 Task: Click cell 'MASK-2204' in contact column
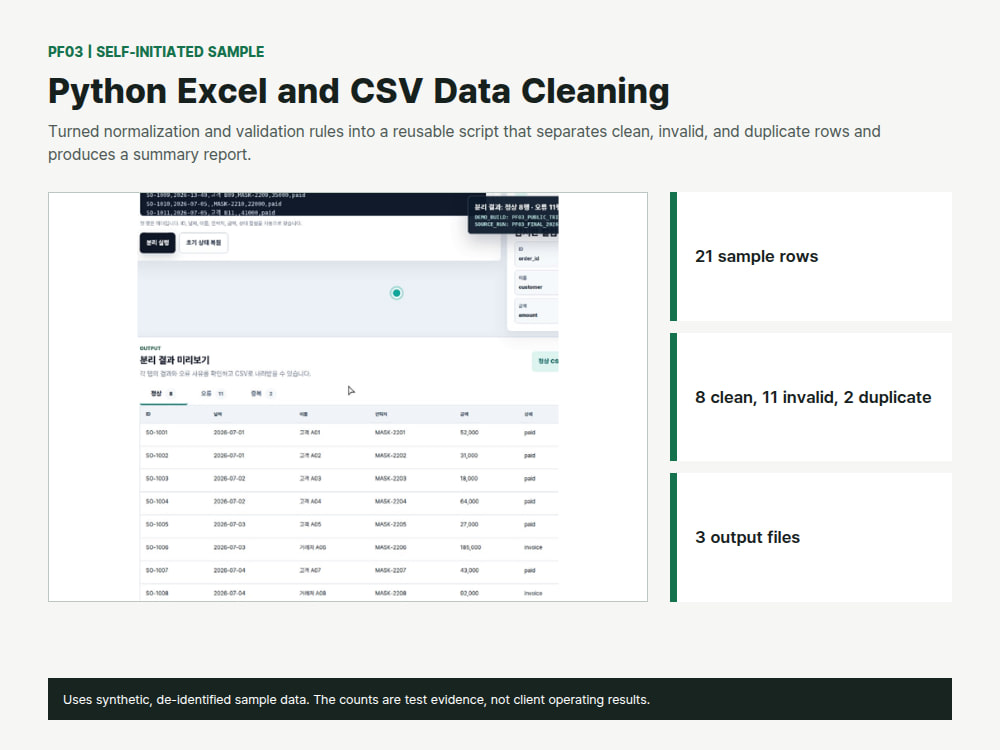click(x=390, y=501)
